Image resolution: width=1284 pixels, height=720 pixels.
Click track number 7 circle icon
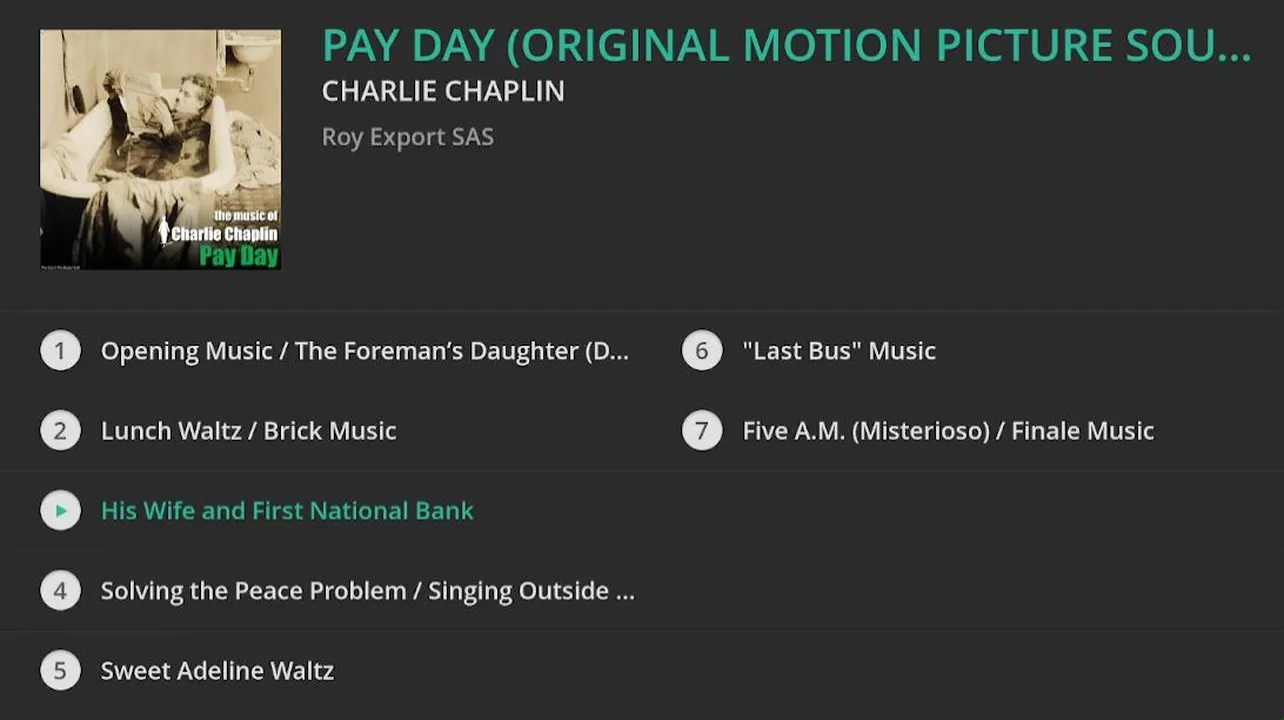tap(702, 431)
